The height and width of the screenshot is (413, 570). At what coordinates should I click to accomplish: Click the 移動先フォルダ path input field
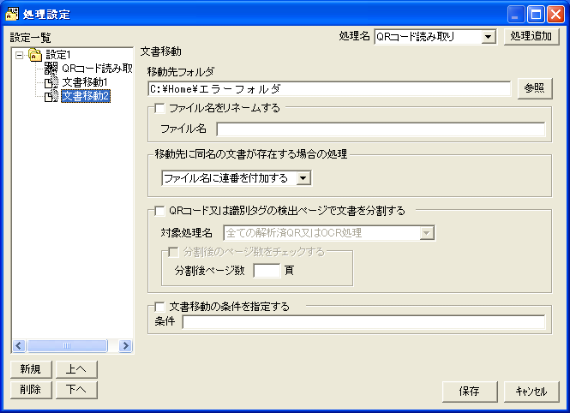coord(329,89)
